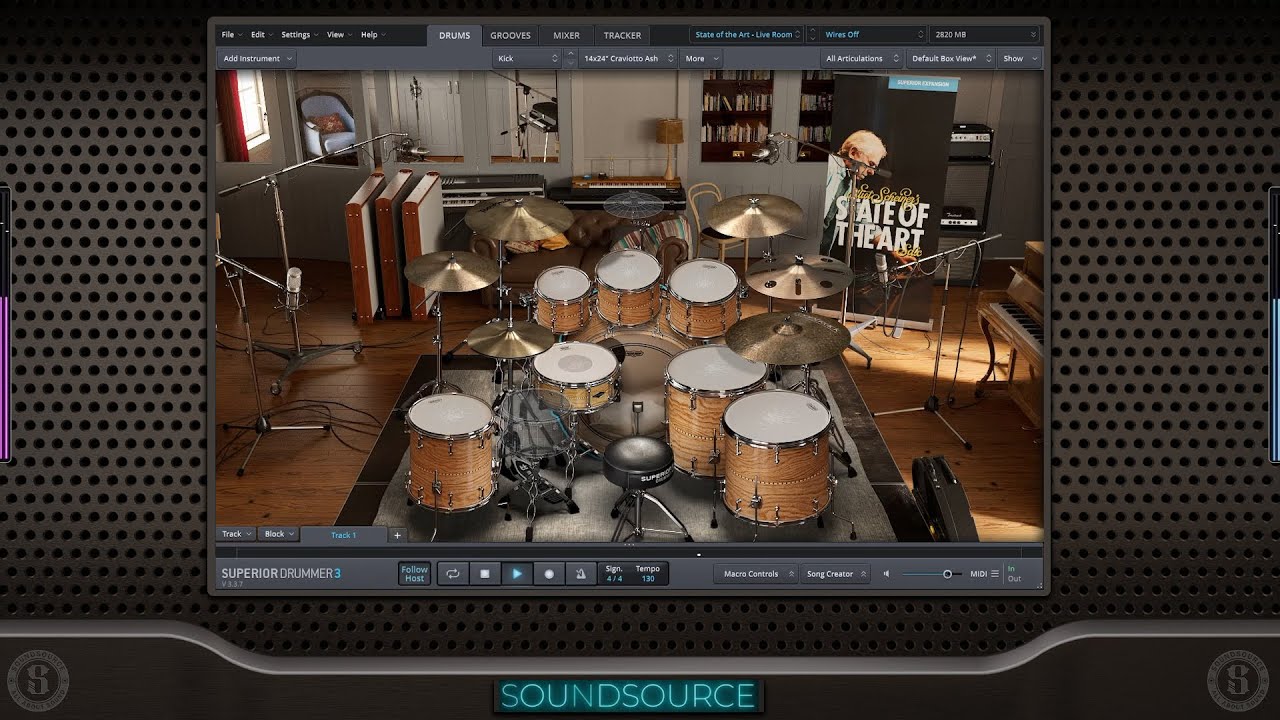The height and width of the screenshot is (720, 1280).
Task: Open the Help menu
Action: [x=373, y=35]
